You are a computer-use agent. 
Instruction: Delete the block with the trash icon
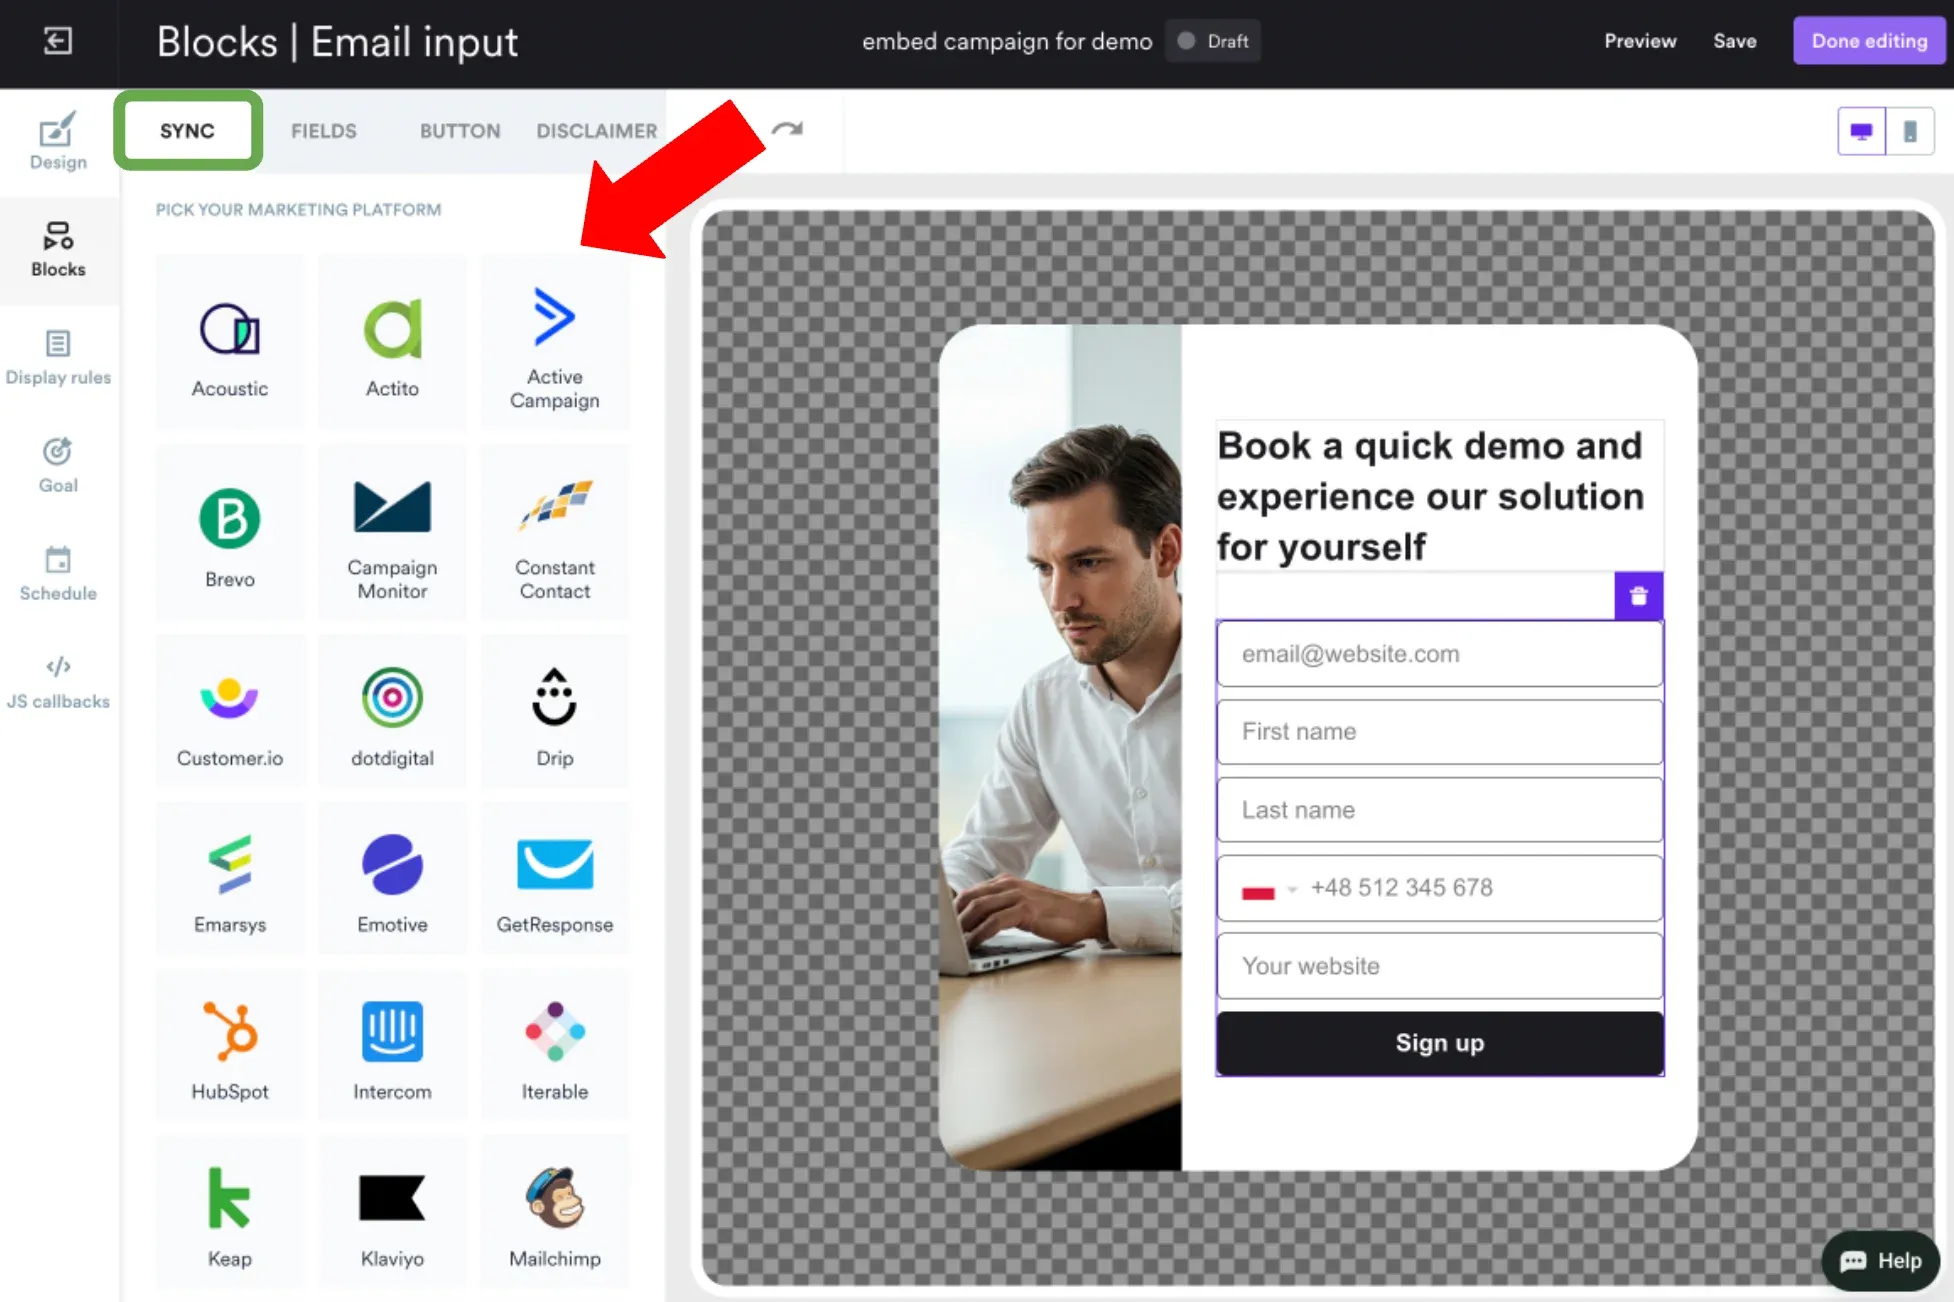coord(1639,596)
